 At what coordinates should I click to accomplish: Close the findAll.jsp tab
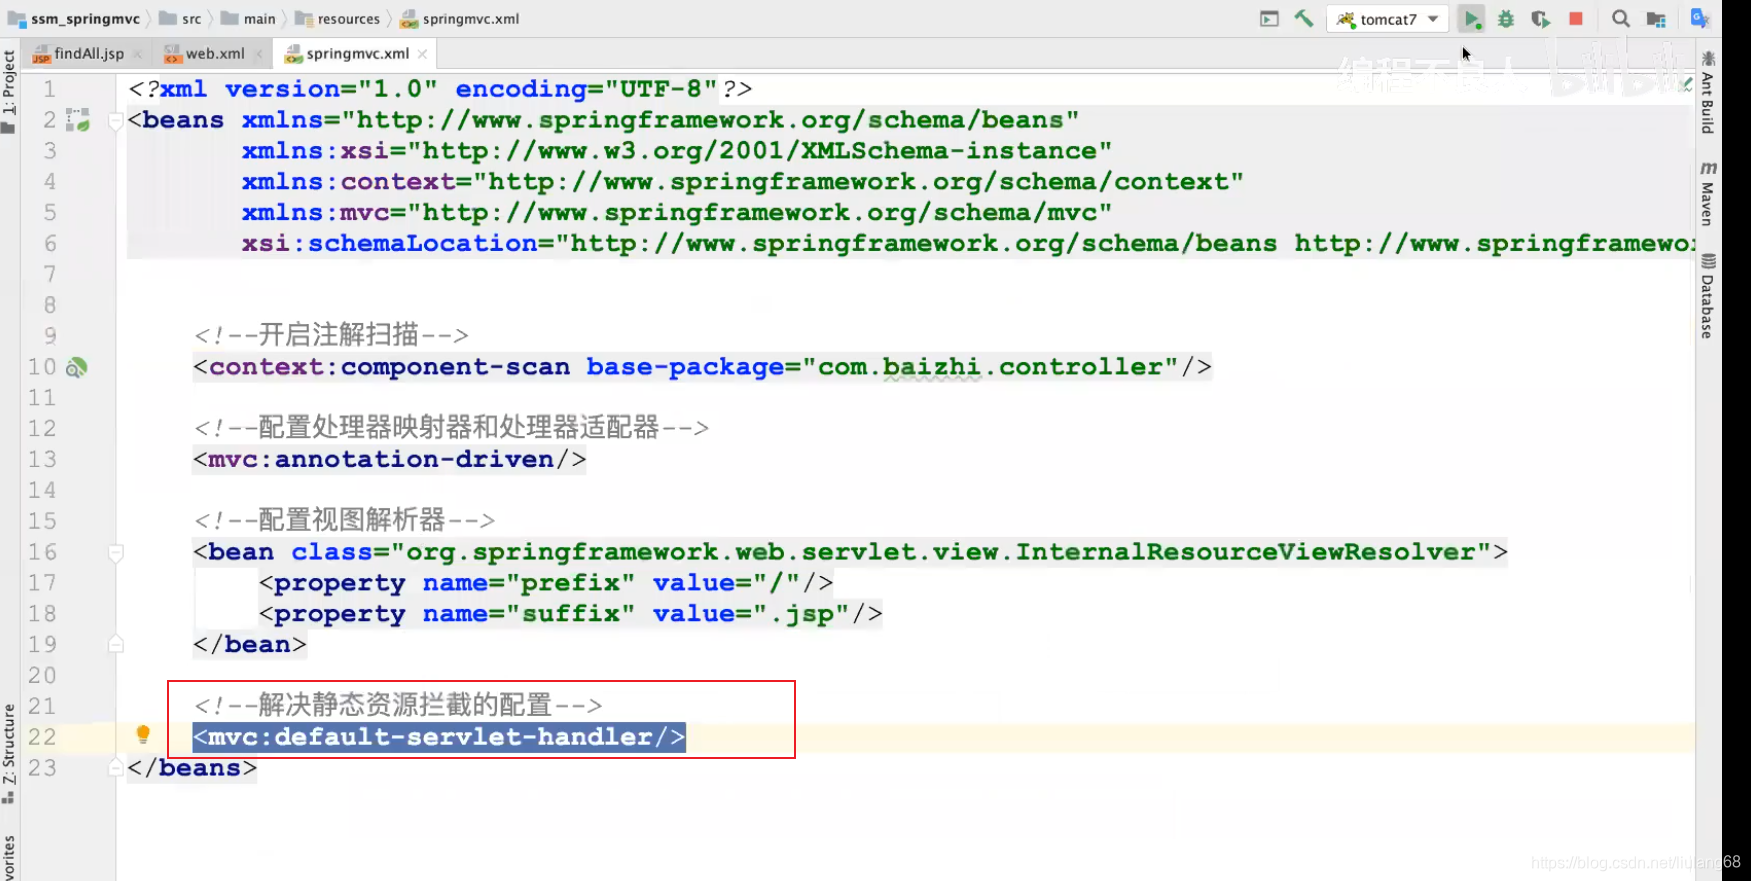click(138, 54)
